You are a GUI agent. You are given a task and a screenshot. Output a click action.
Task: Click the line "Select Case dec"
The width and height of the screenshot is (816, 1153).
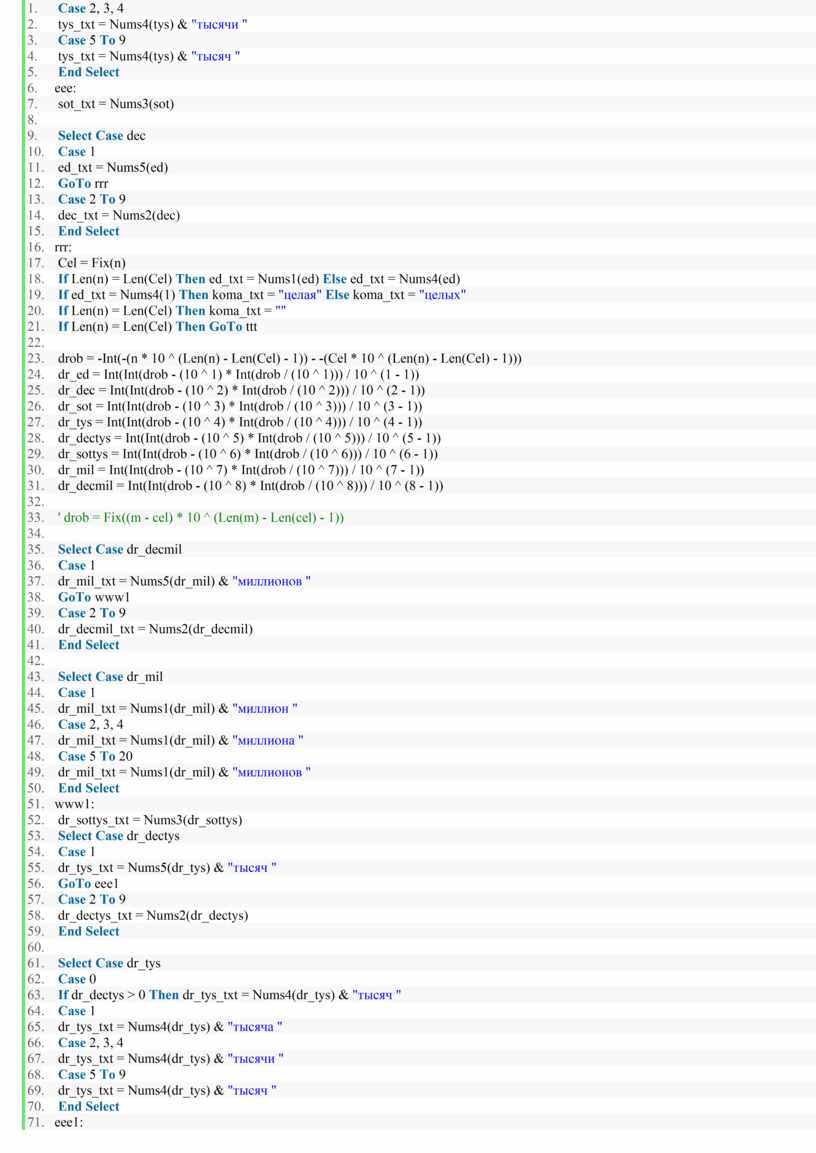pos(101,136)
